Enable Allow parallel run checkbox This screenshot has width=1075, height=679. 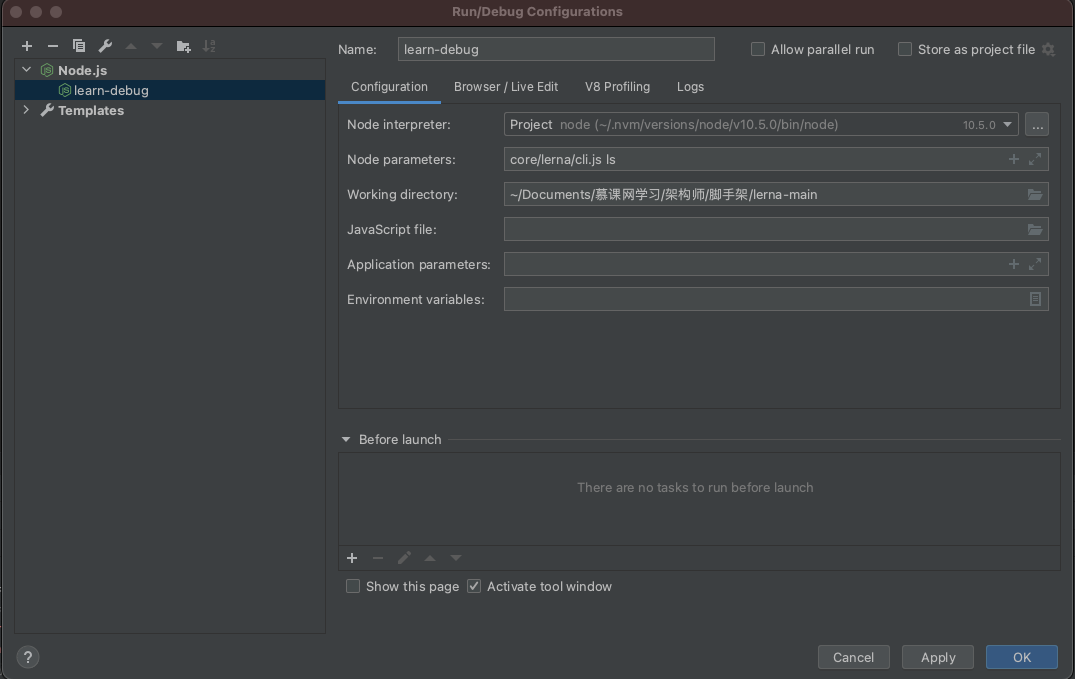(758, 49)
